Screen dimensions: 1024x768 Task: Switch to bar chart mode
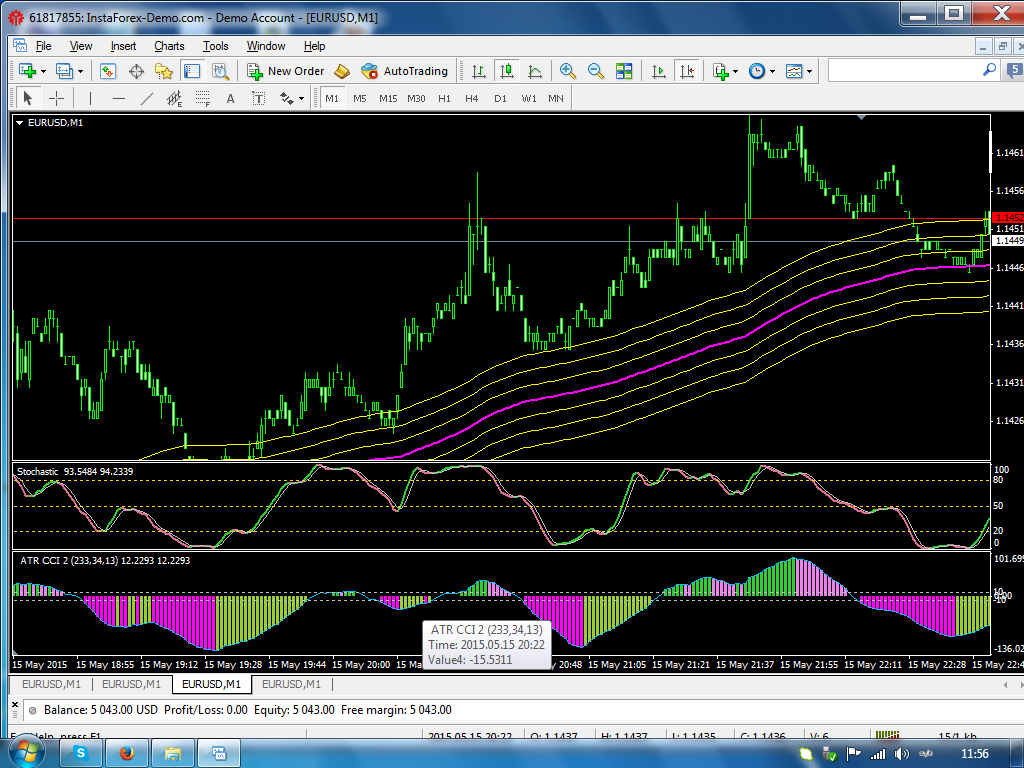pos(479,71)
